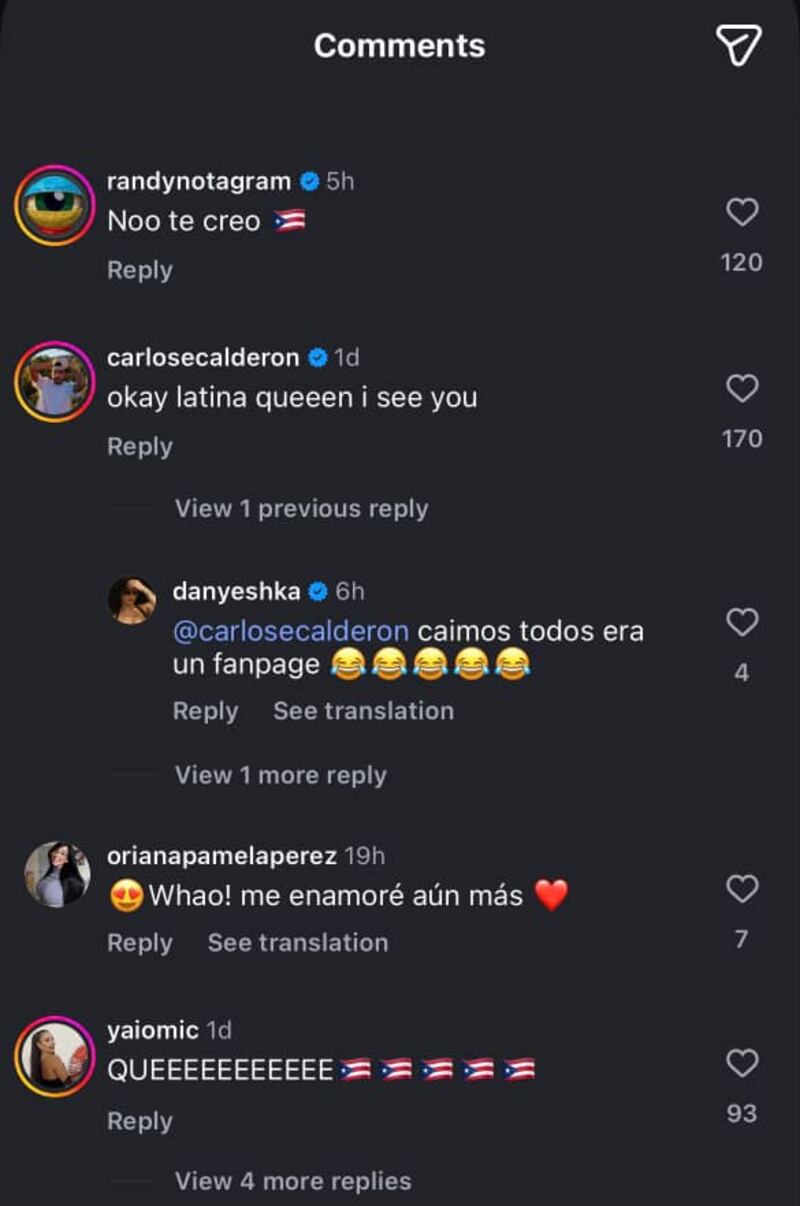The width and height of the screenshot is (800, 1206).
Task: Tap Reply under randynotagram's comment
Action: click(139, 269)
